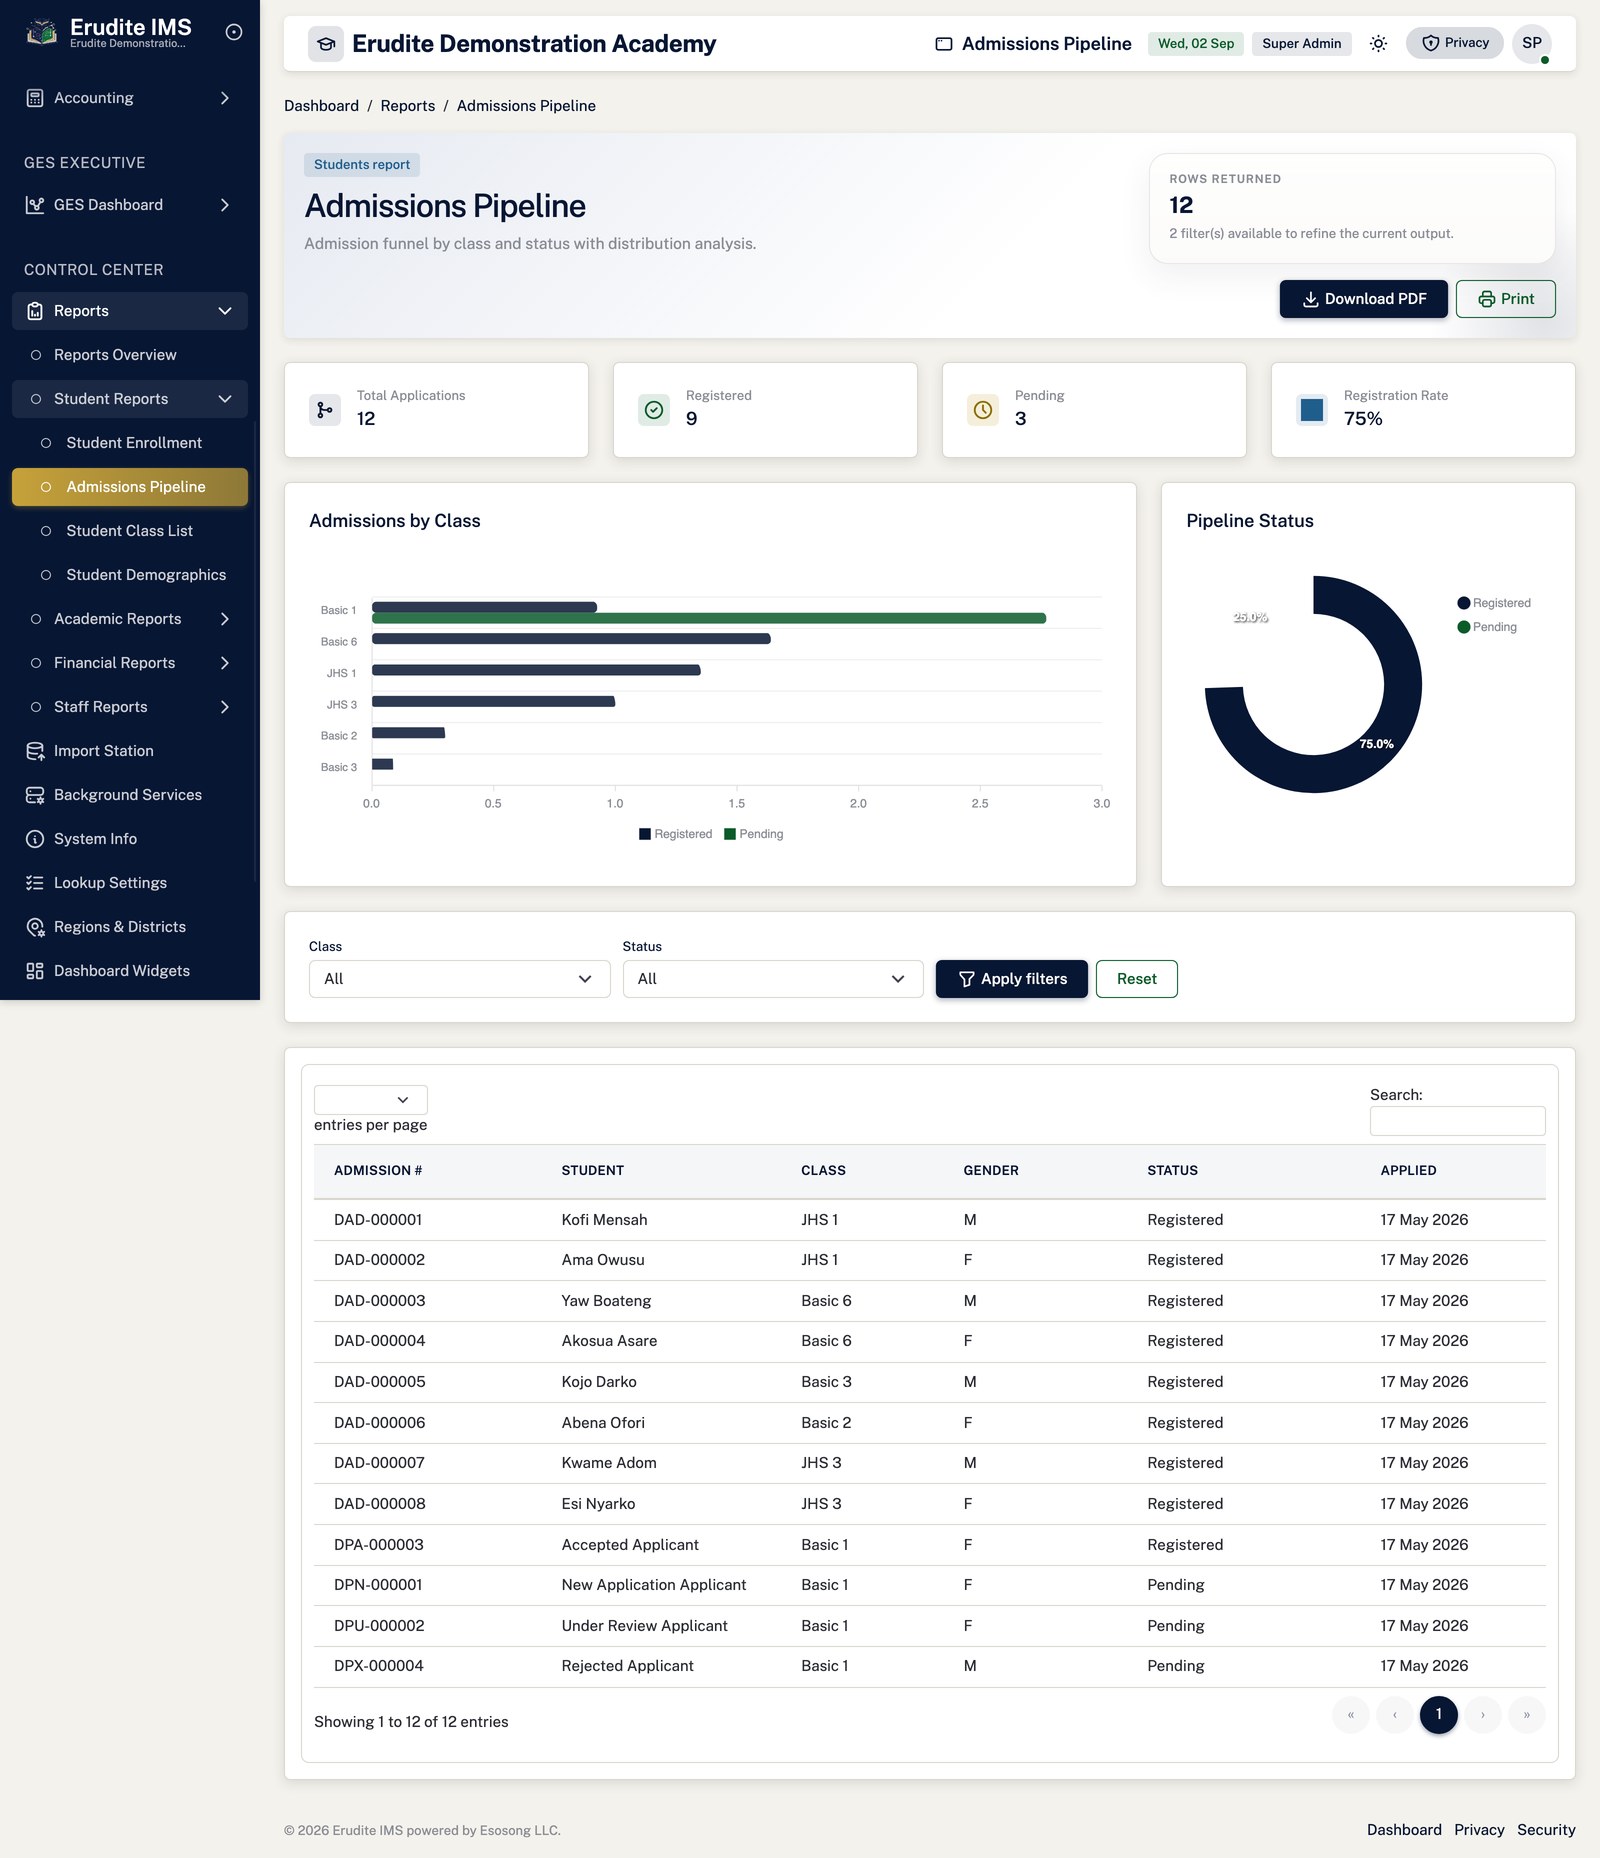Expand Academic Reports submenu
The height and width of the screenshot is (1858, 1600).
tap(130, 619)
